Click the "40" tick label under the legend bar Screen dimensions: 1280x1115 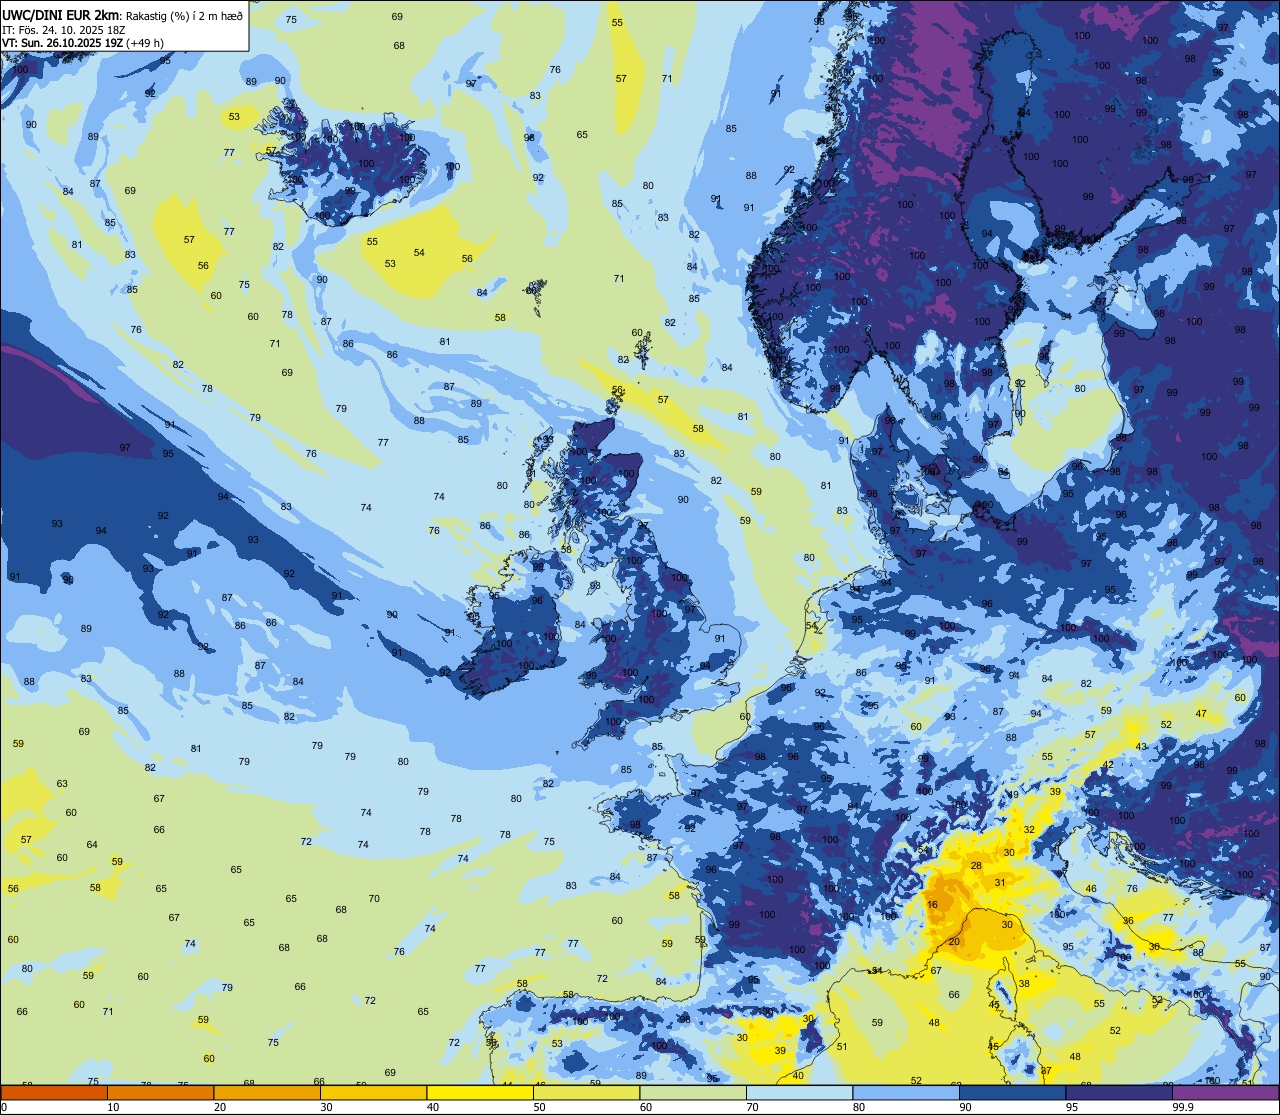(x=433, y=1107)
